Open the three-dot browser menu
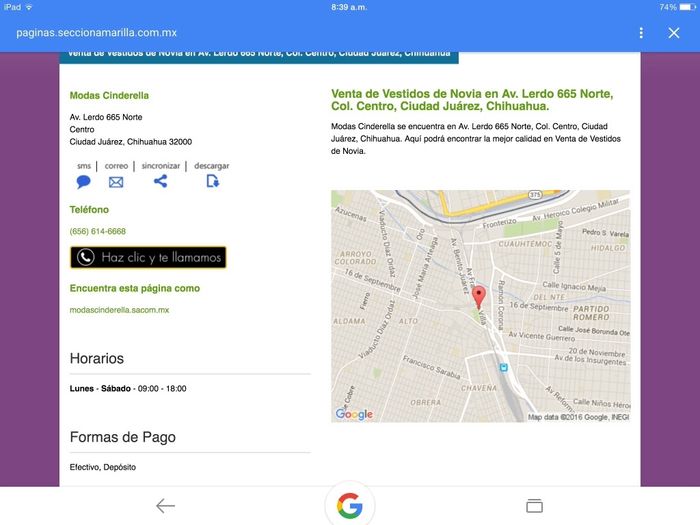Image resolution: width=700 pixels, height=525 pixels. (x=641, y=33)
